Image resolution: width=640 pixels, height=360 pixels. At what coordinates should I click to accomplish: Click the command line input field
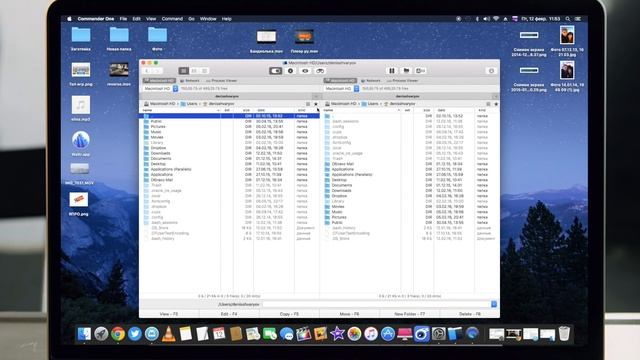(x=376, y=304)
